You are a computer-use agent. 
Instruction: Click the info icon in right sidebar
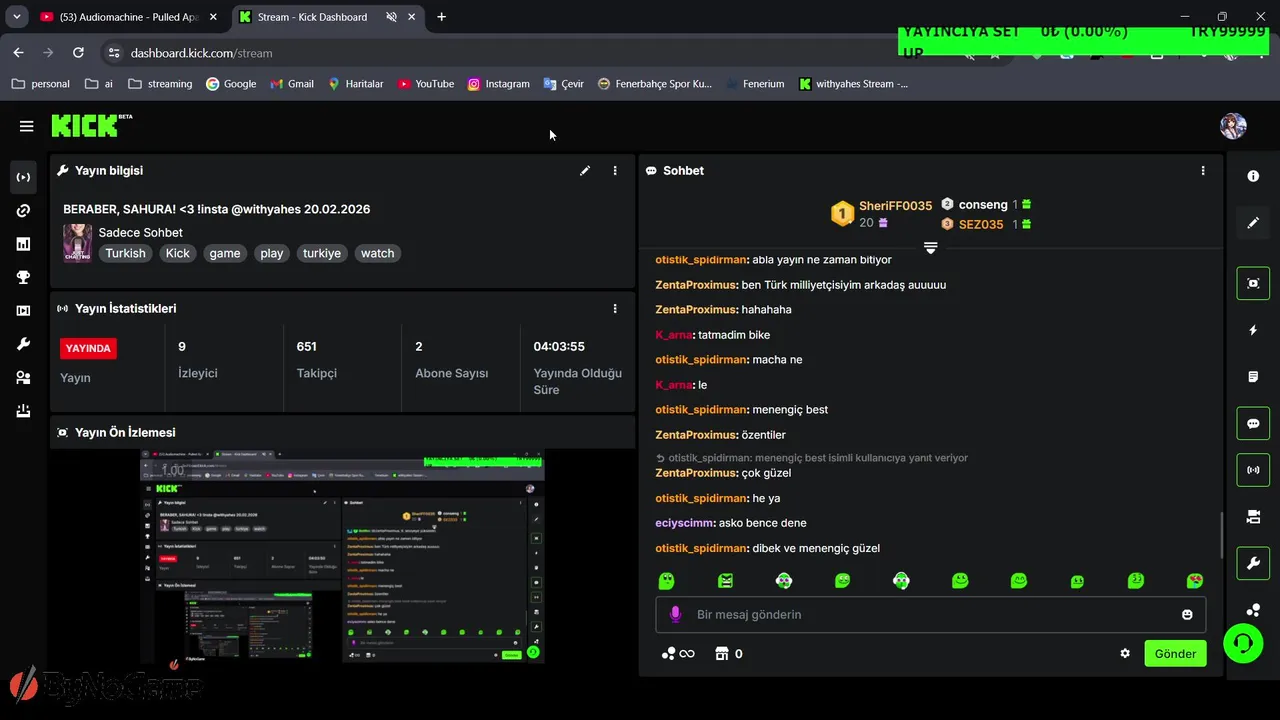(1253, 176)
